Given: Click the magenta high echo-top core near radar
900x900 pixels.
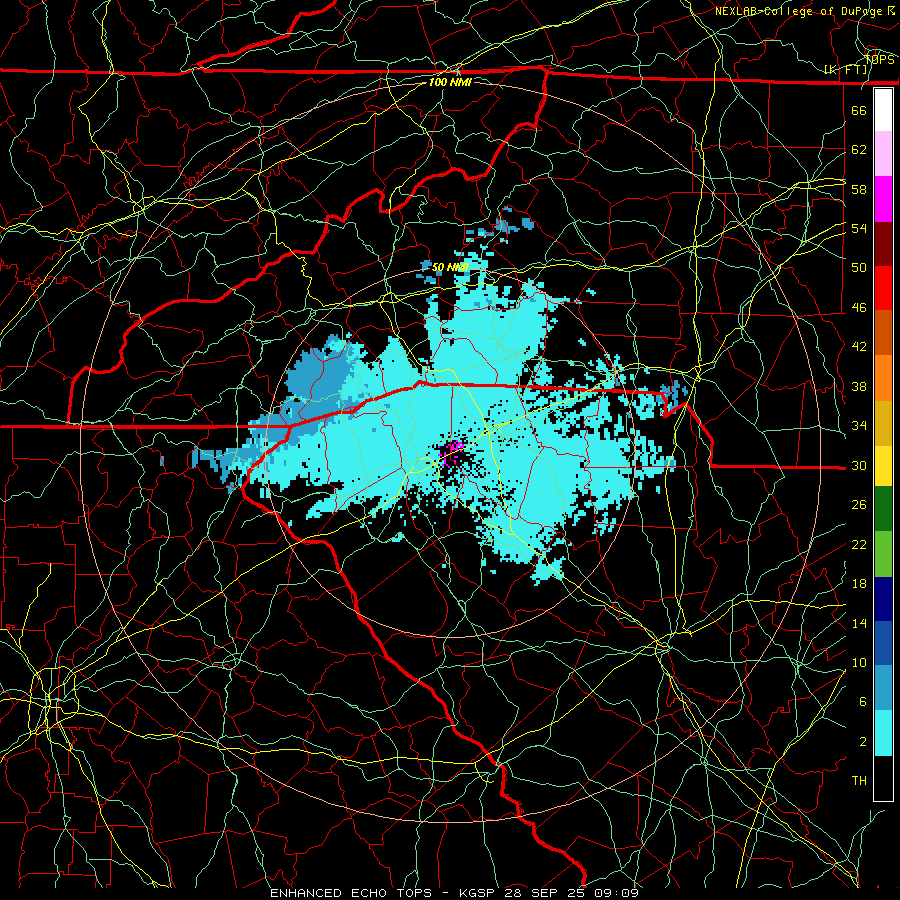Looking at the screenshot, I should pyautogui.click(x=451, y=451).
